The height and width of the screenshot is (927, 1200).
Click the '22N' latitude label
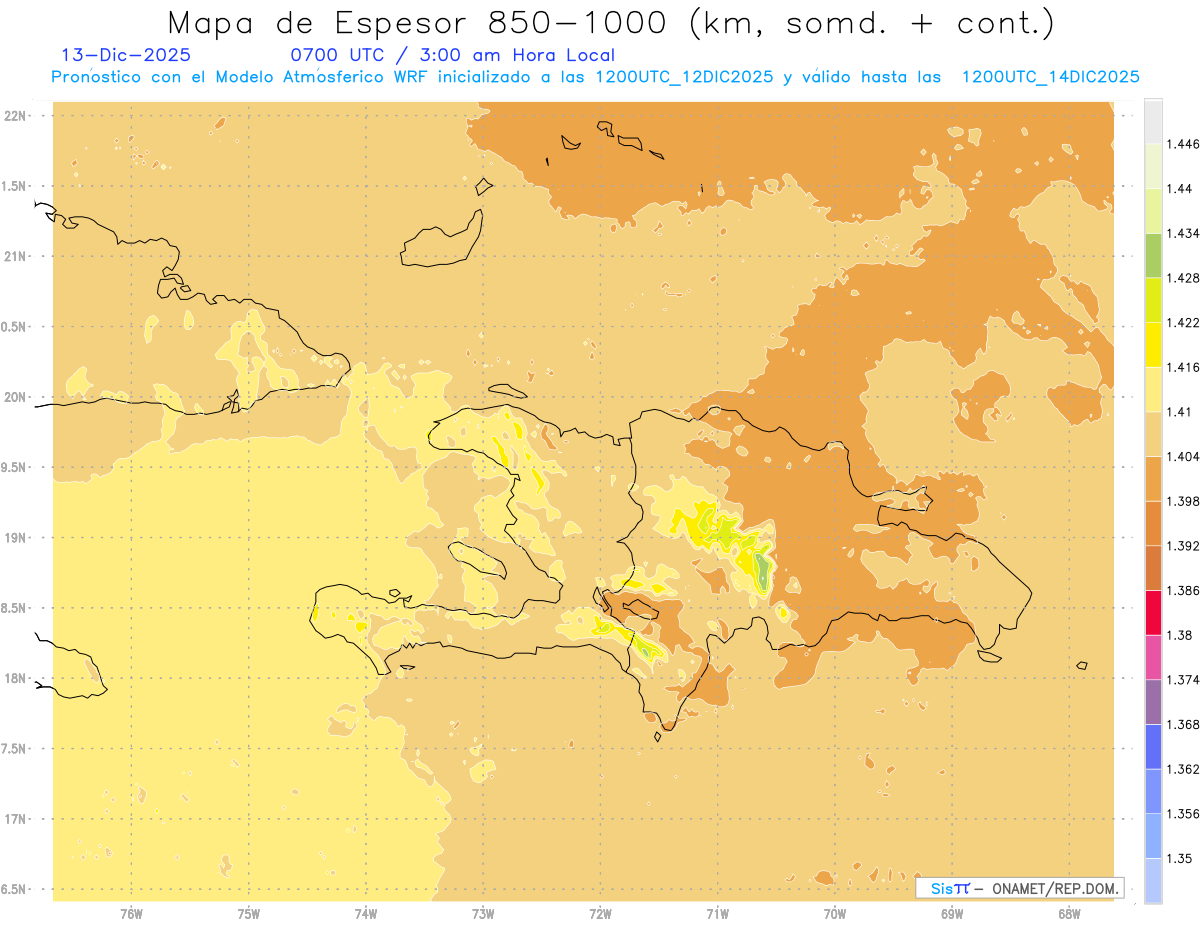click(x=15, y=116)
